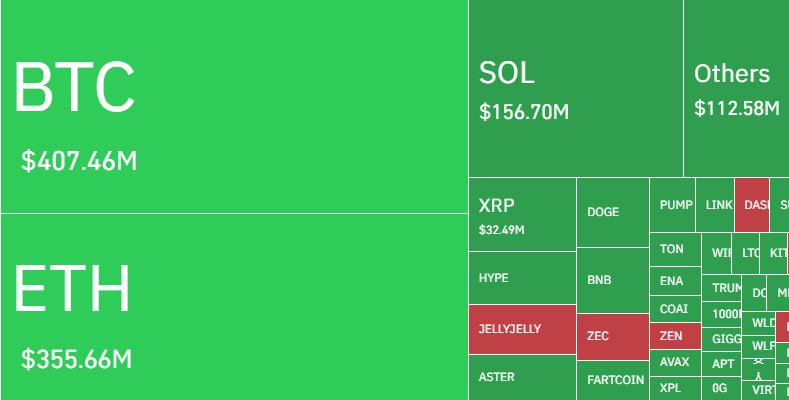Click the red JELLYJELLY tile
The image size is (789, 400).
(x=522, y=329)
